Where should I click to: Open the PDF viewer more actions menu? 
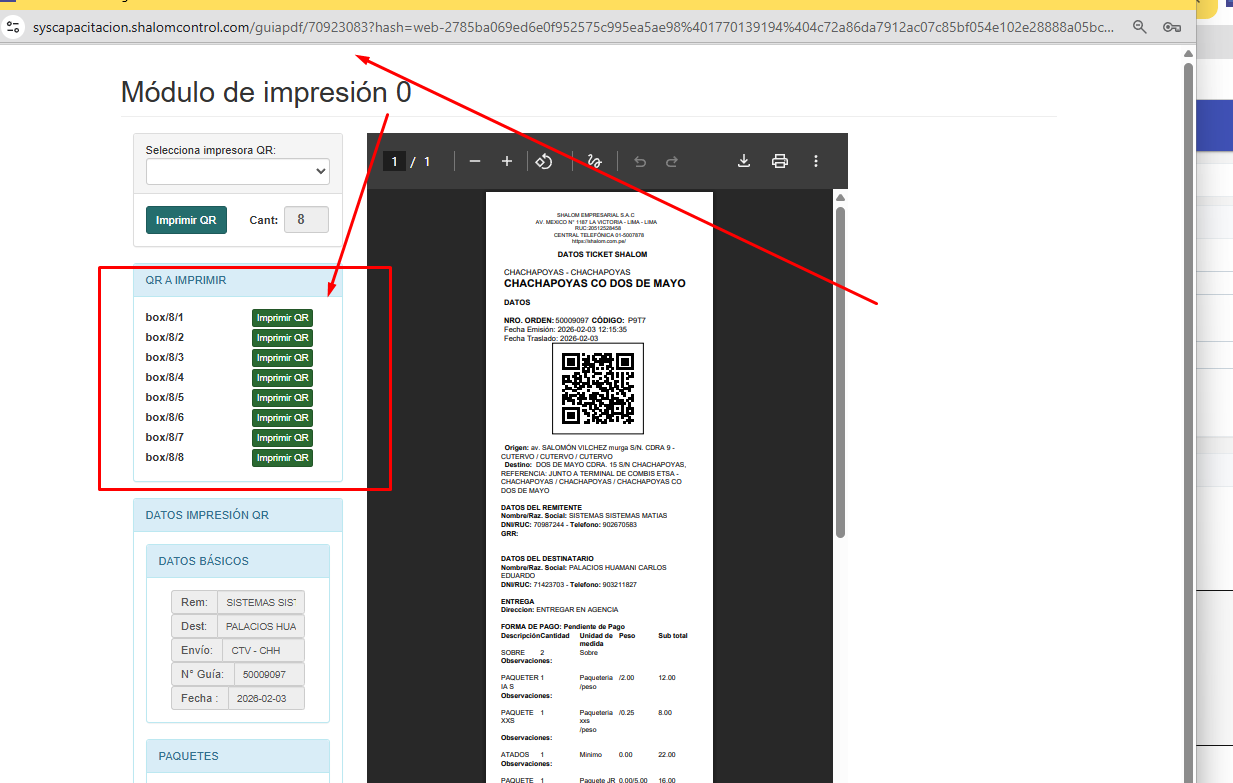point(816,161)
